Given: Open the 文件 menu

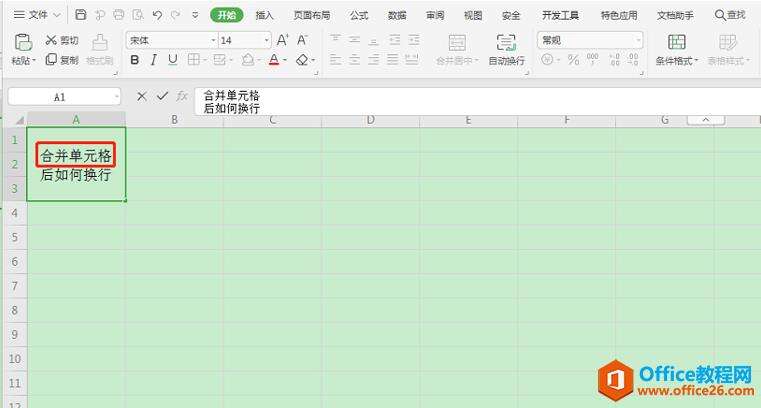Looking at the screenshot, I should pos(38,15).
